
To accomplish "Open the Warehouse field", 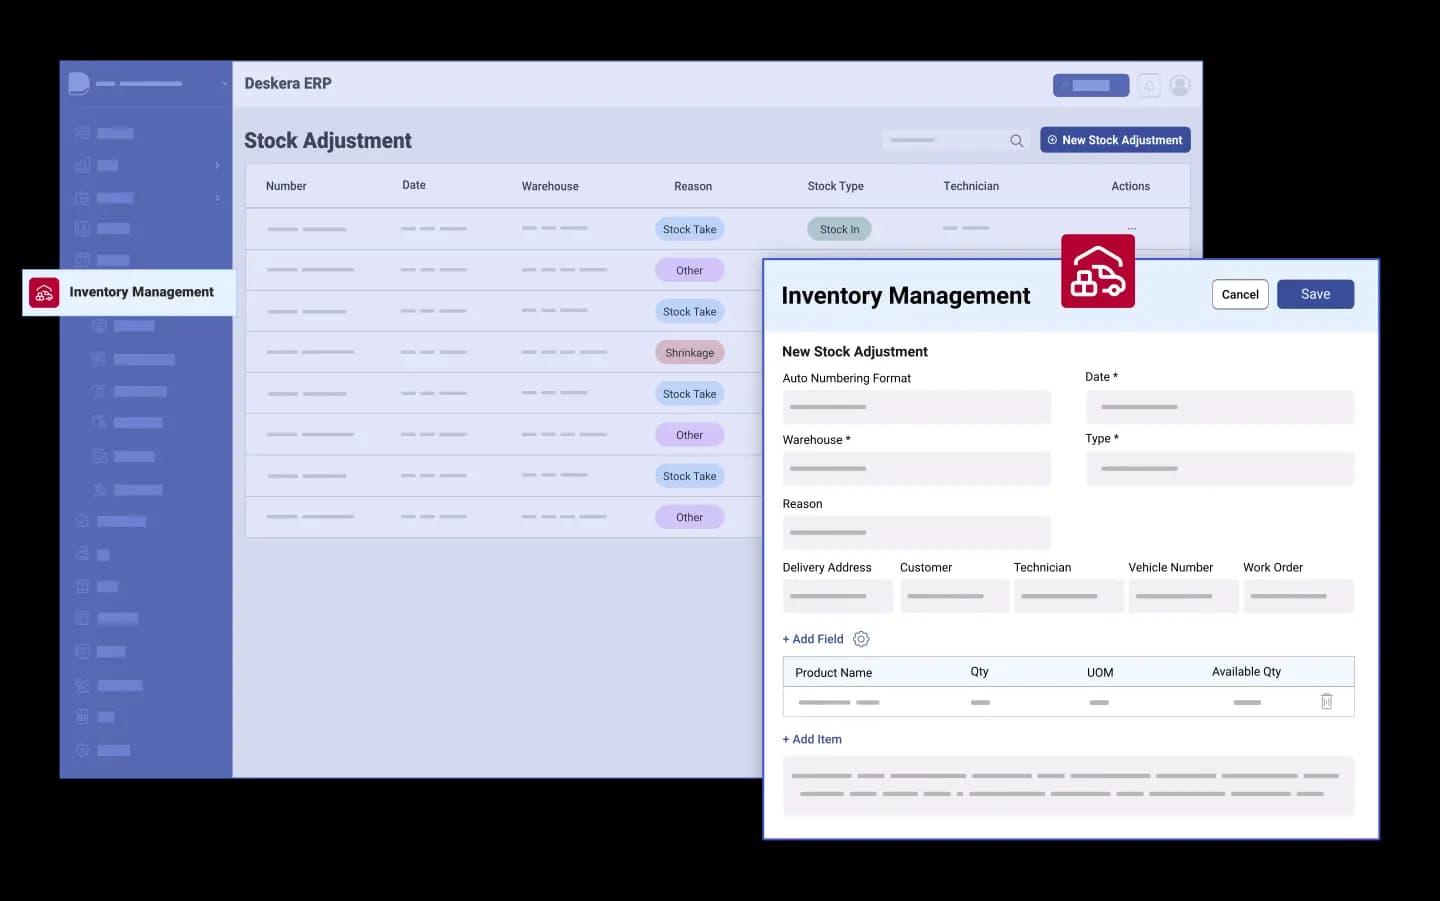I will point(916,469).
